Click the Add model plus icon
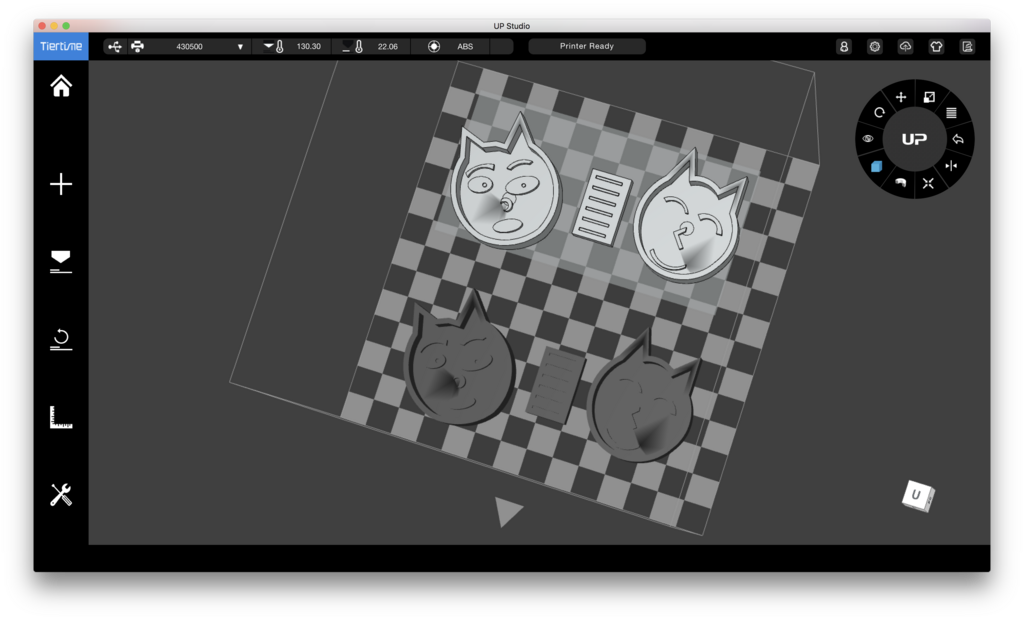 click(61, 184)
